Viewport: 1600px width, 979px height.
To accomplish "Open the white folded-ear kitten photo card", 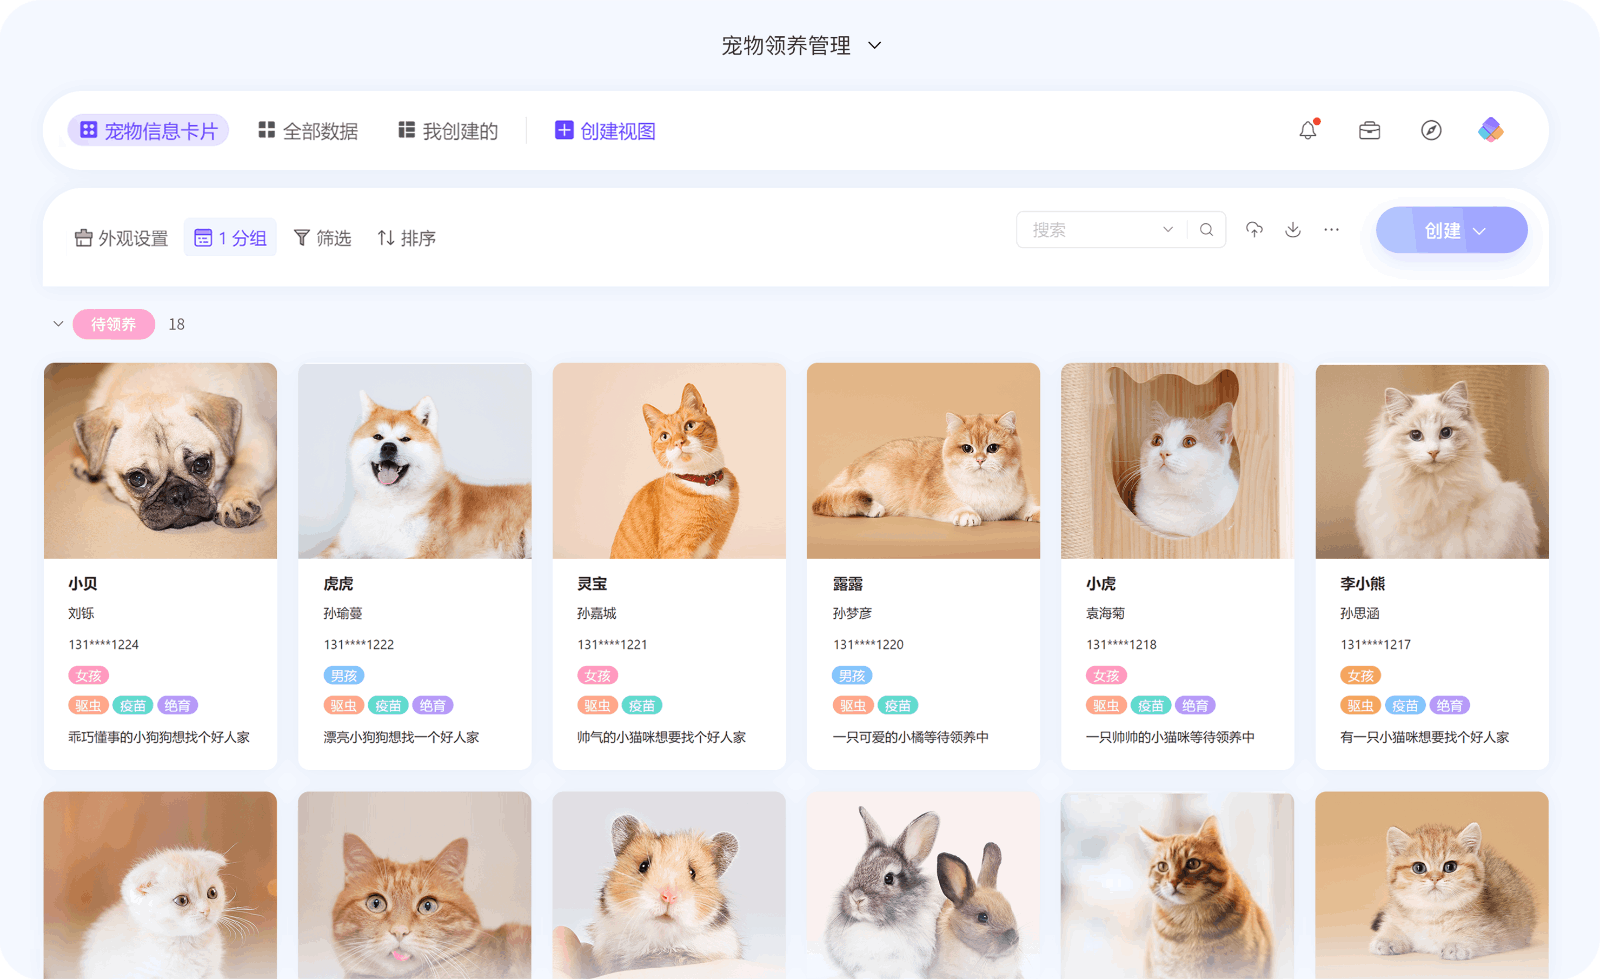I will tap(160, 885).
